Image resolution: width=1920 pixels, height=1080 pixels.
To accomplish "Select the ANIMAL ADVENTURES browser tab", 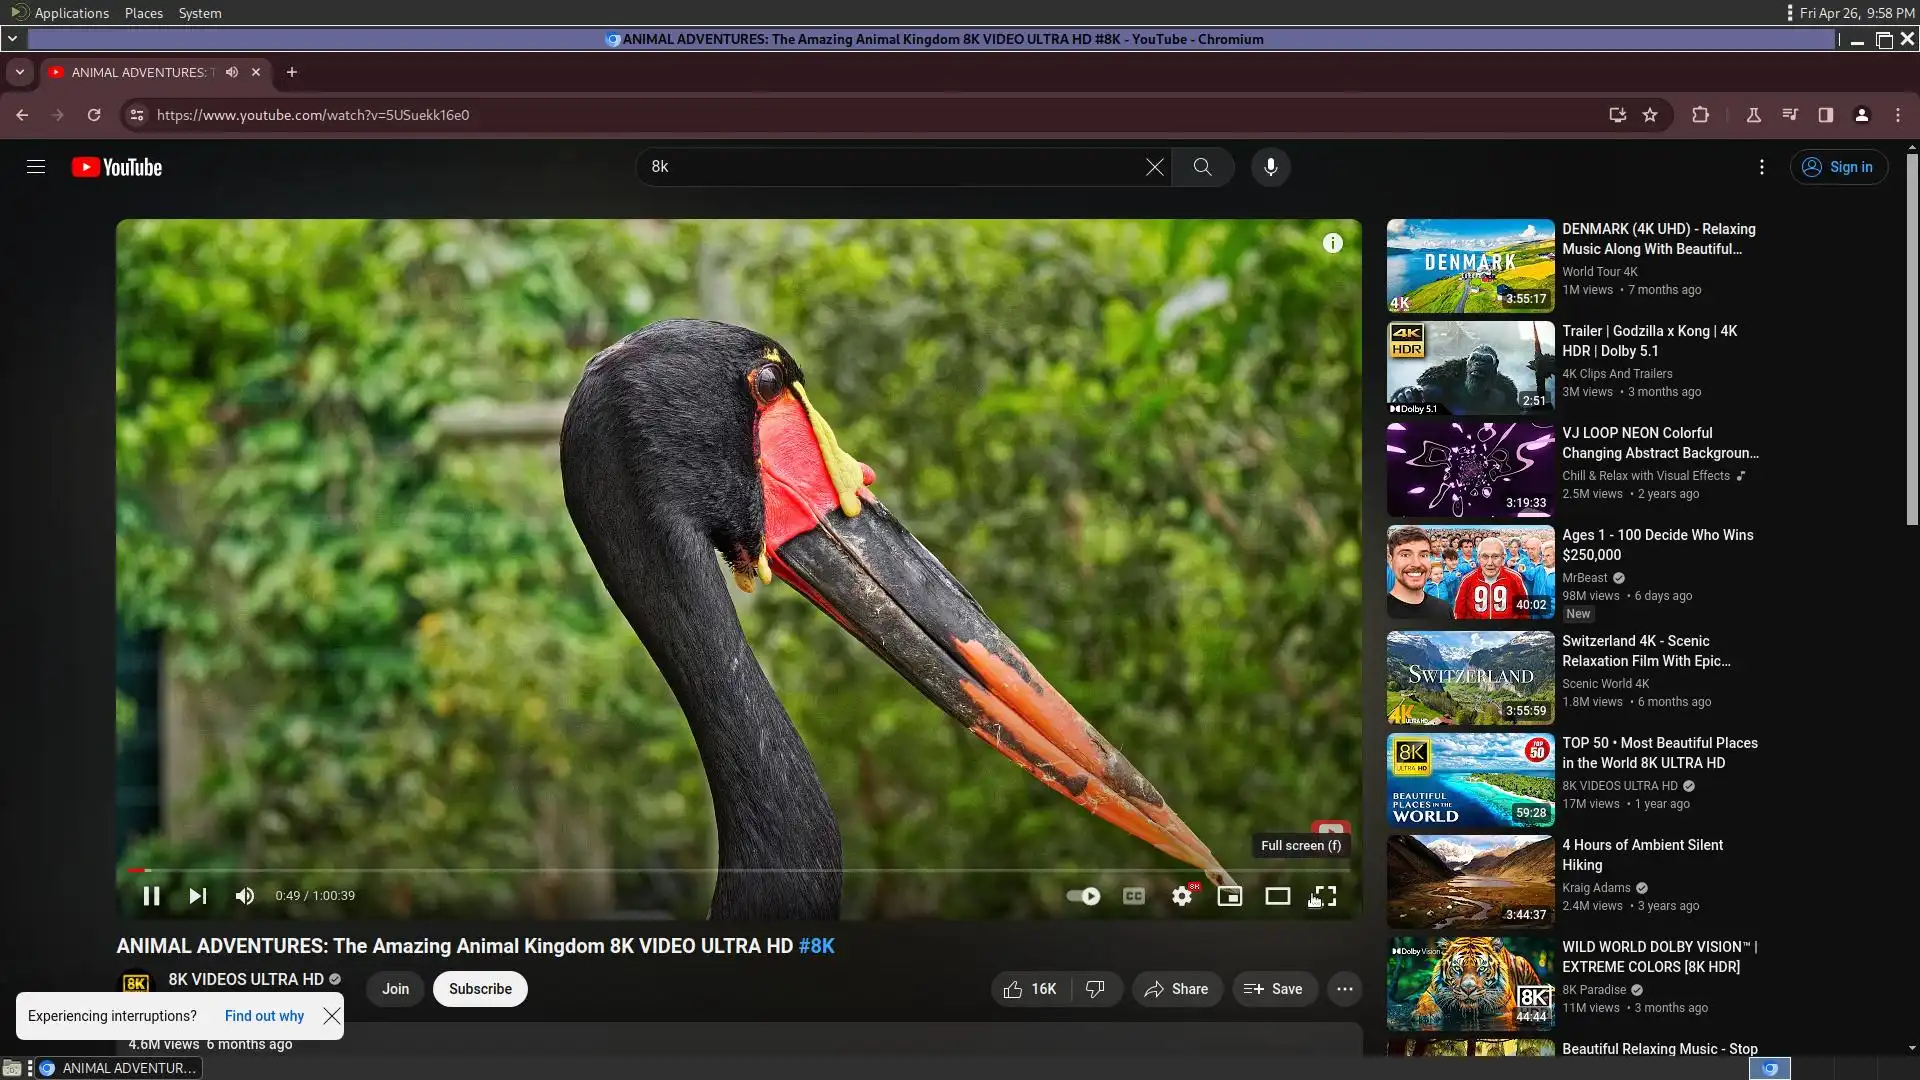I will tap(140, 72).
